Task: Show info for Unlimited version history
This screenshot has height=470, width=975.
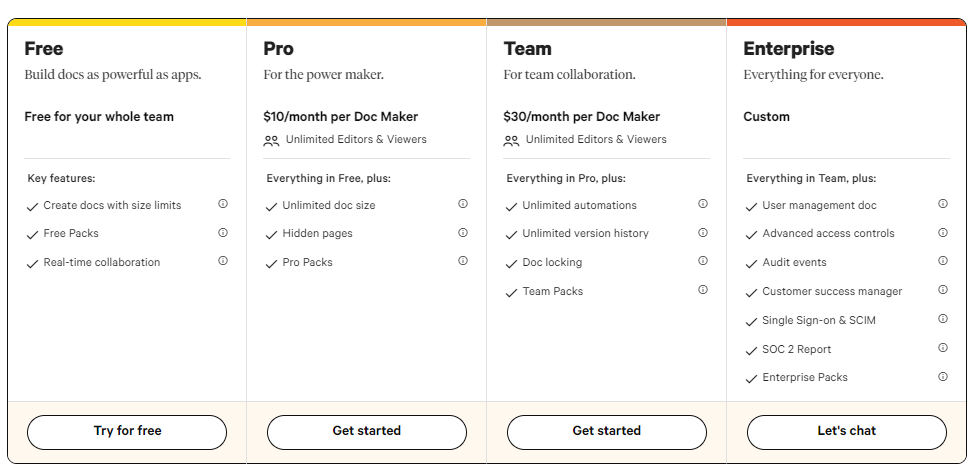Action: coord(703,233)
